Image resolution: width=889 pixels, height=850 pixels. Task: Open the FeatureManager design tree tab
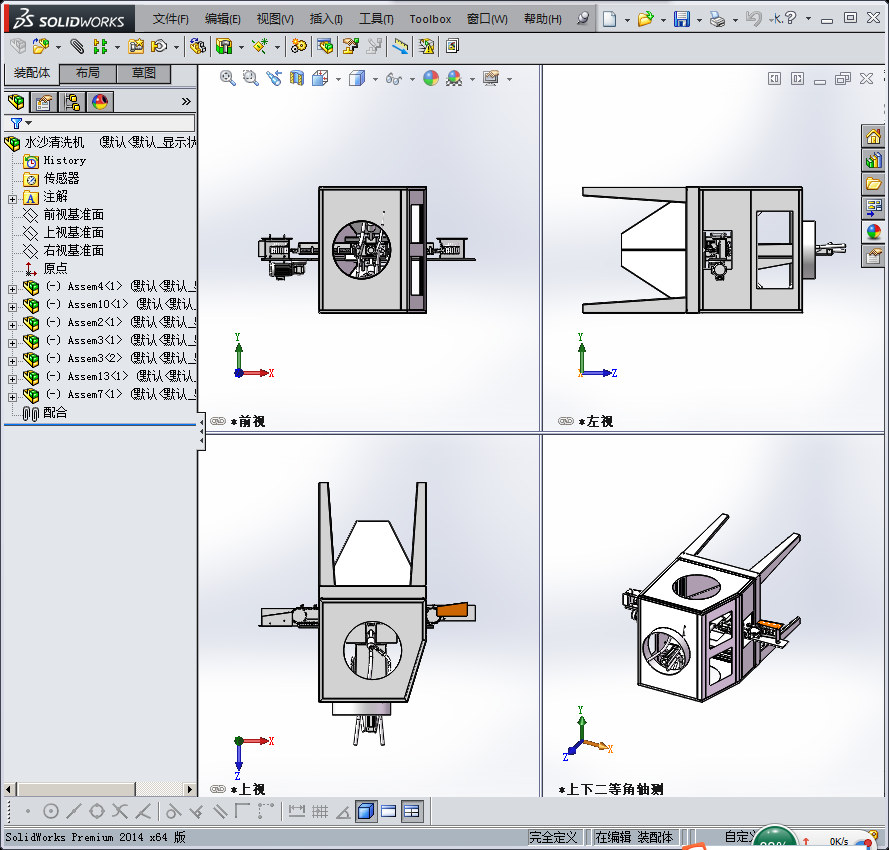16,102
